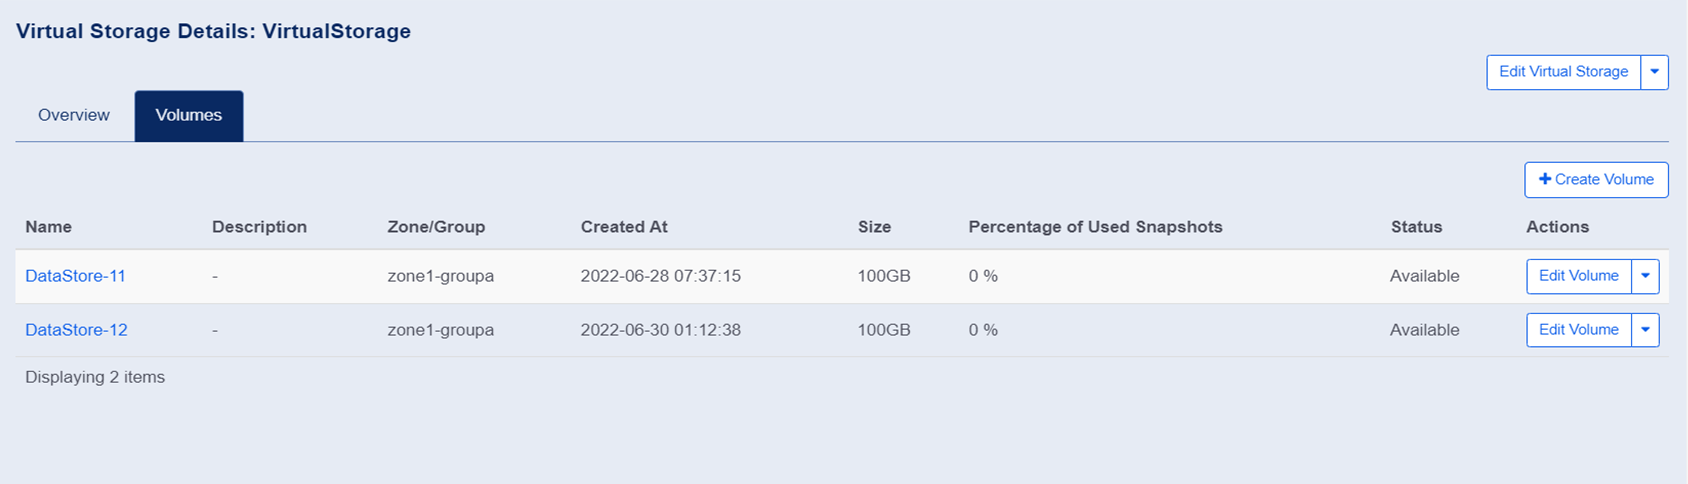Image resolution: width=1688 pixels, height=484 pixels.
Task: Click the Name column header
Action: click(48, 227)
